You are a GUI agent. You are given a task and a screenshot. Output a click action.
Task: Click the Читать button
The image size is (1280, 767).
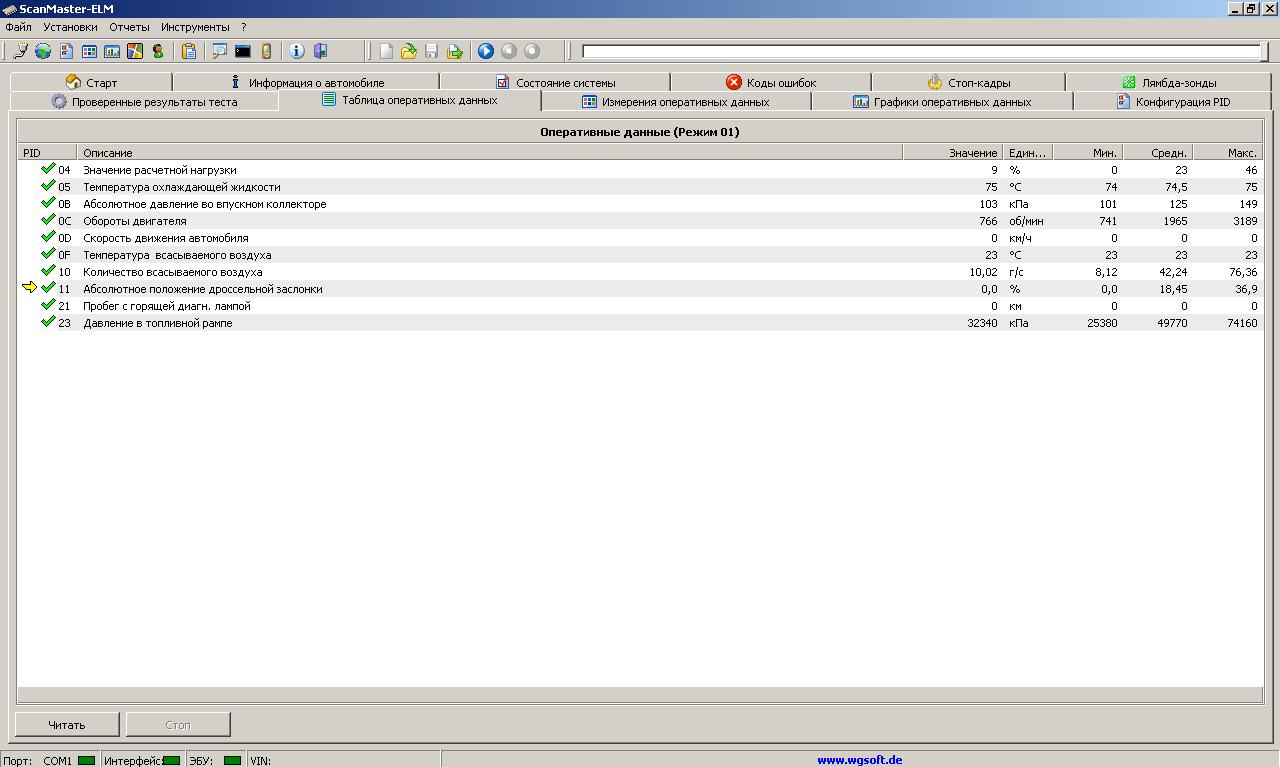(x=67, y=725)
